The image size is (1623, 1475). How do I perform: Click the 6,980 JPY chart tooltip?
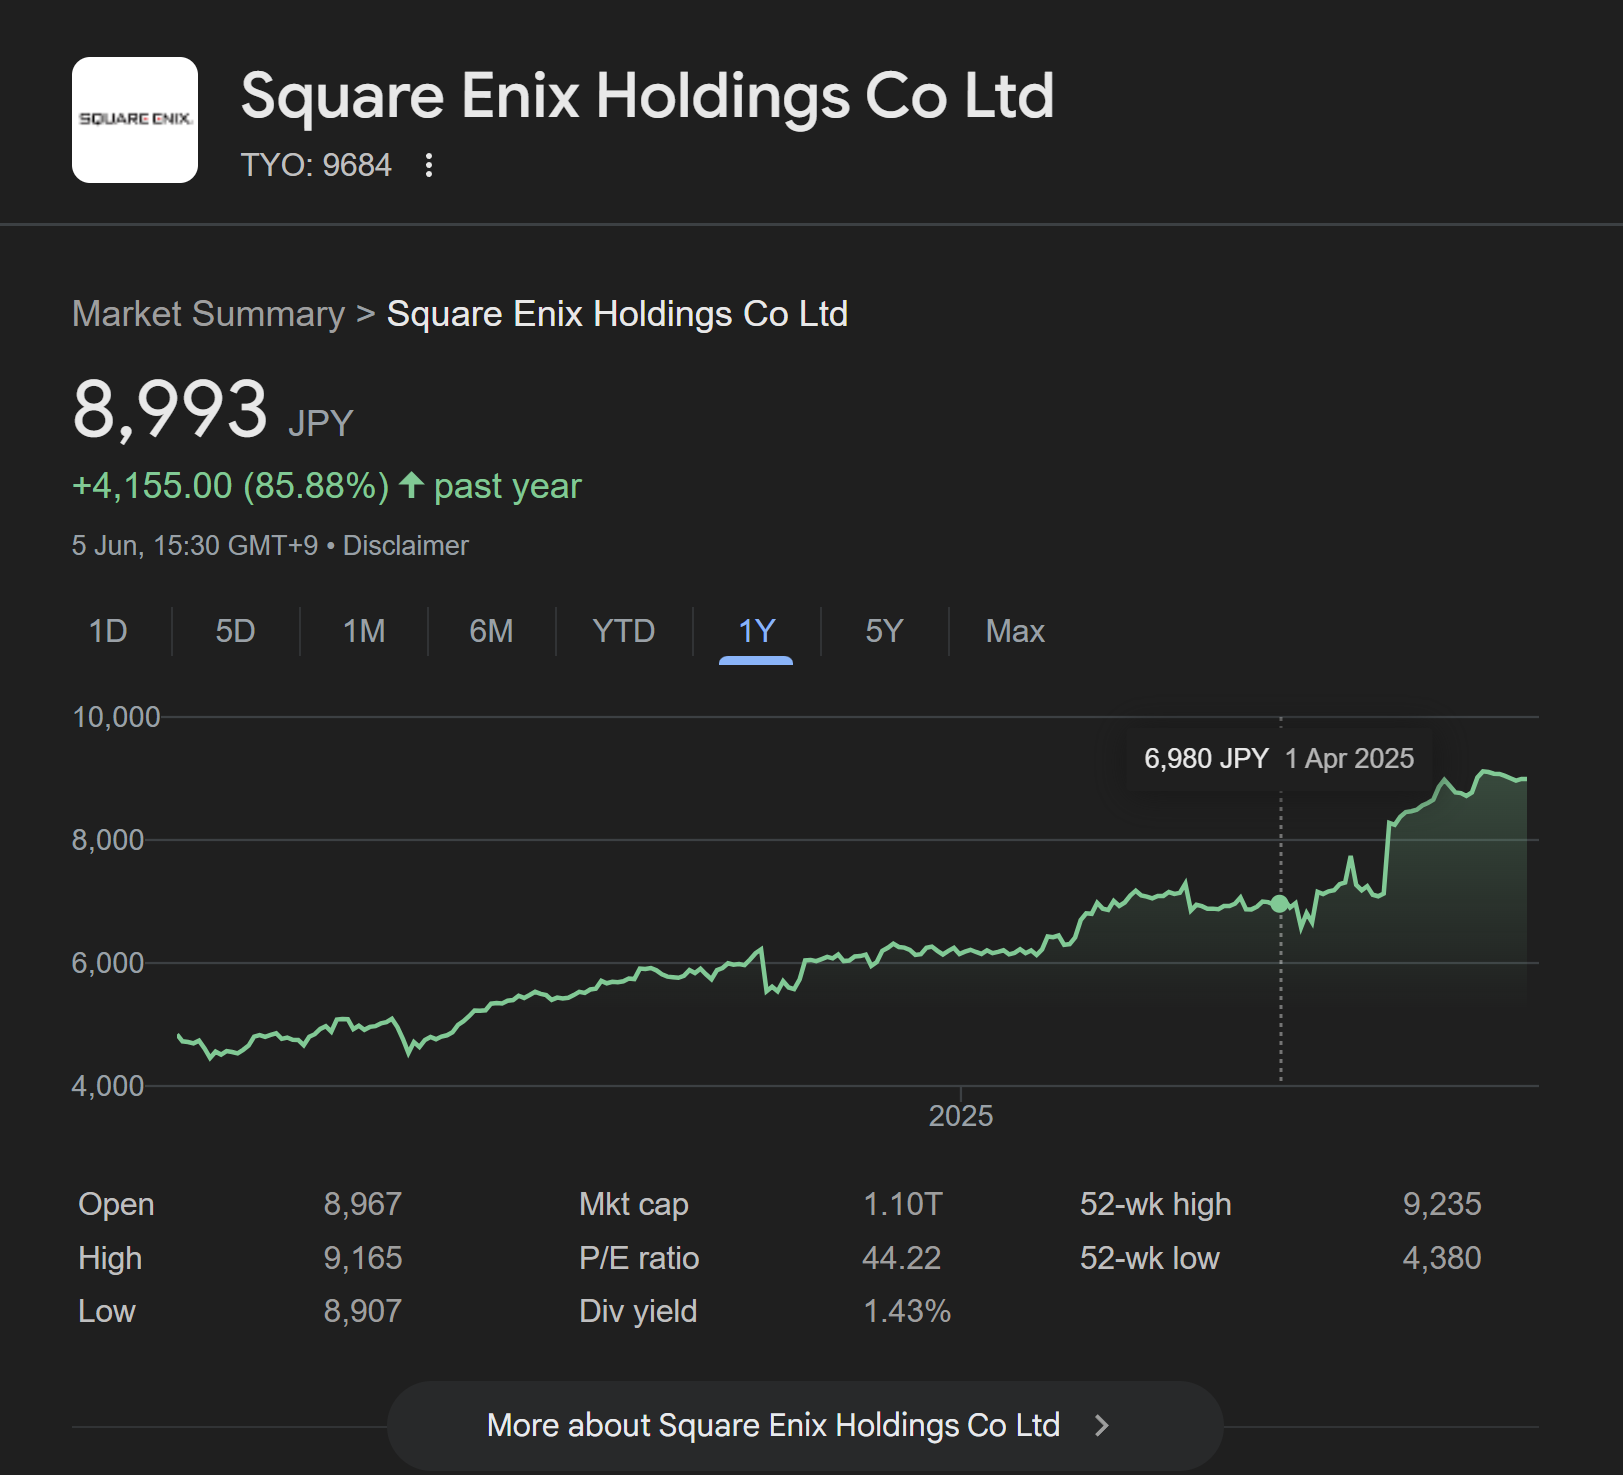pyautogui.click(x=1279, y=759)
